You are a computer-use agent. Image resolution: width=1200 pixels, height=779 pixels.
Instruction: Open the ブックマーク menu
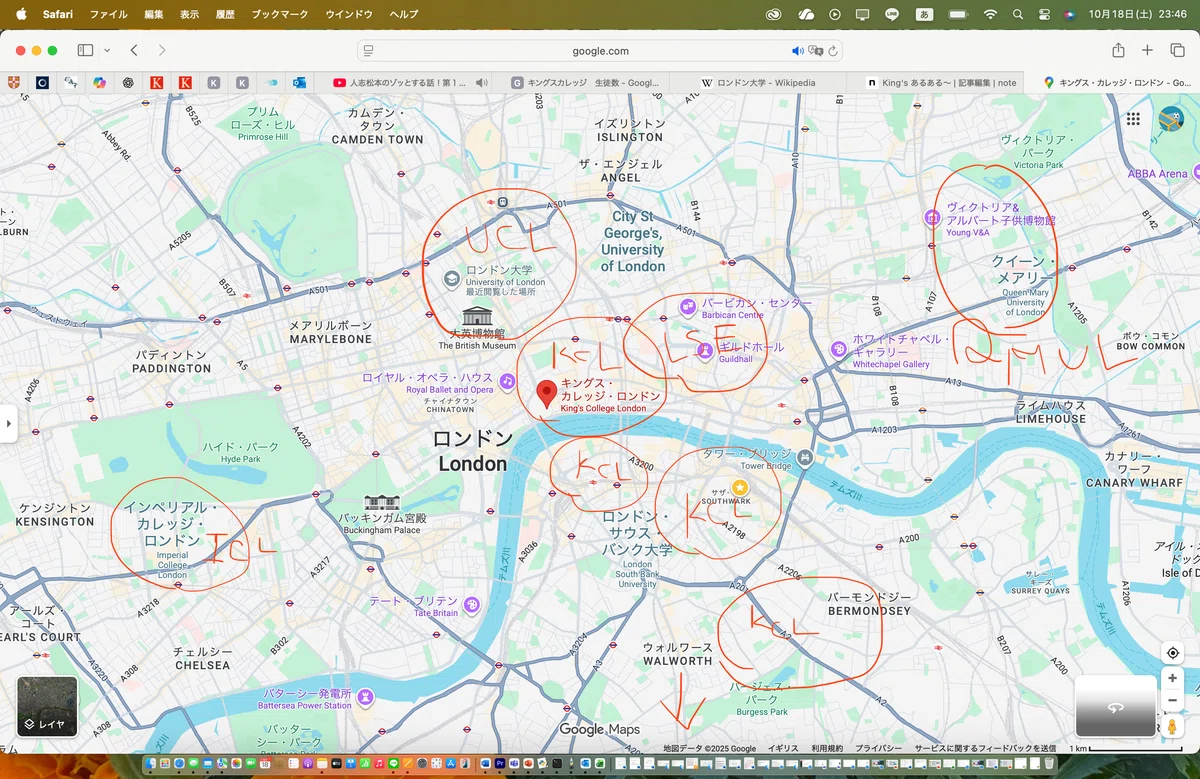280,14
